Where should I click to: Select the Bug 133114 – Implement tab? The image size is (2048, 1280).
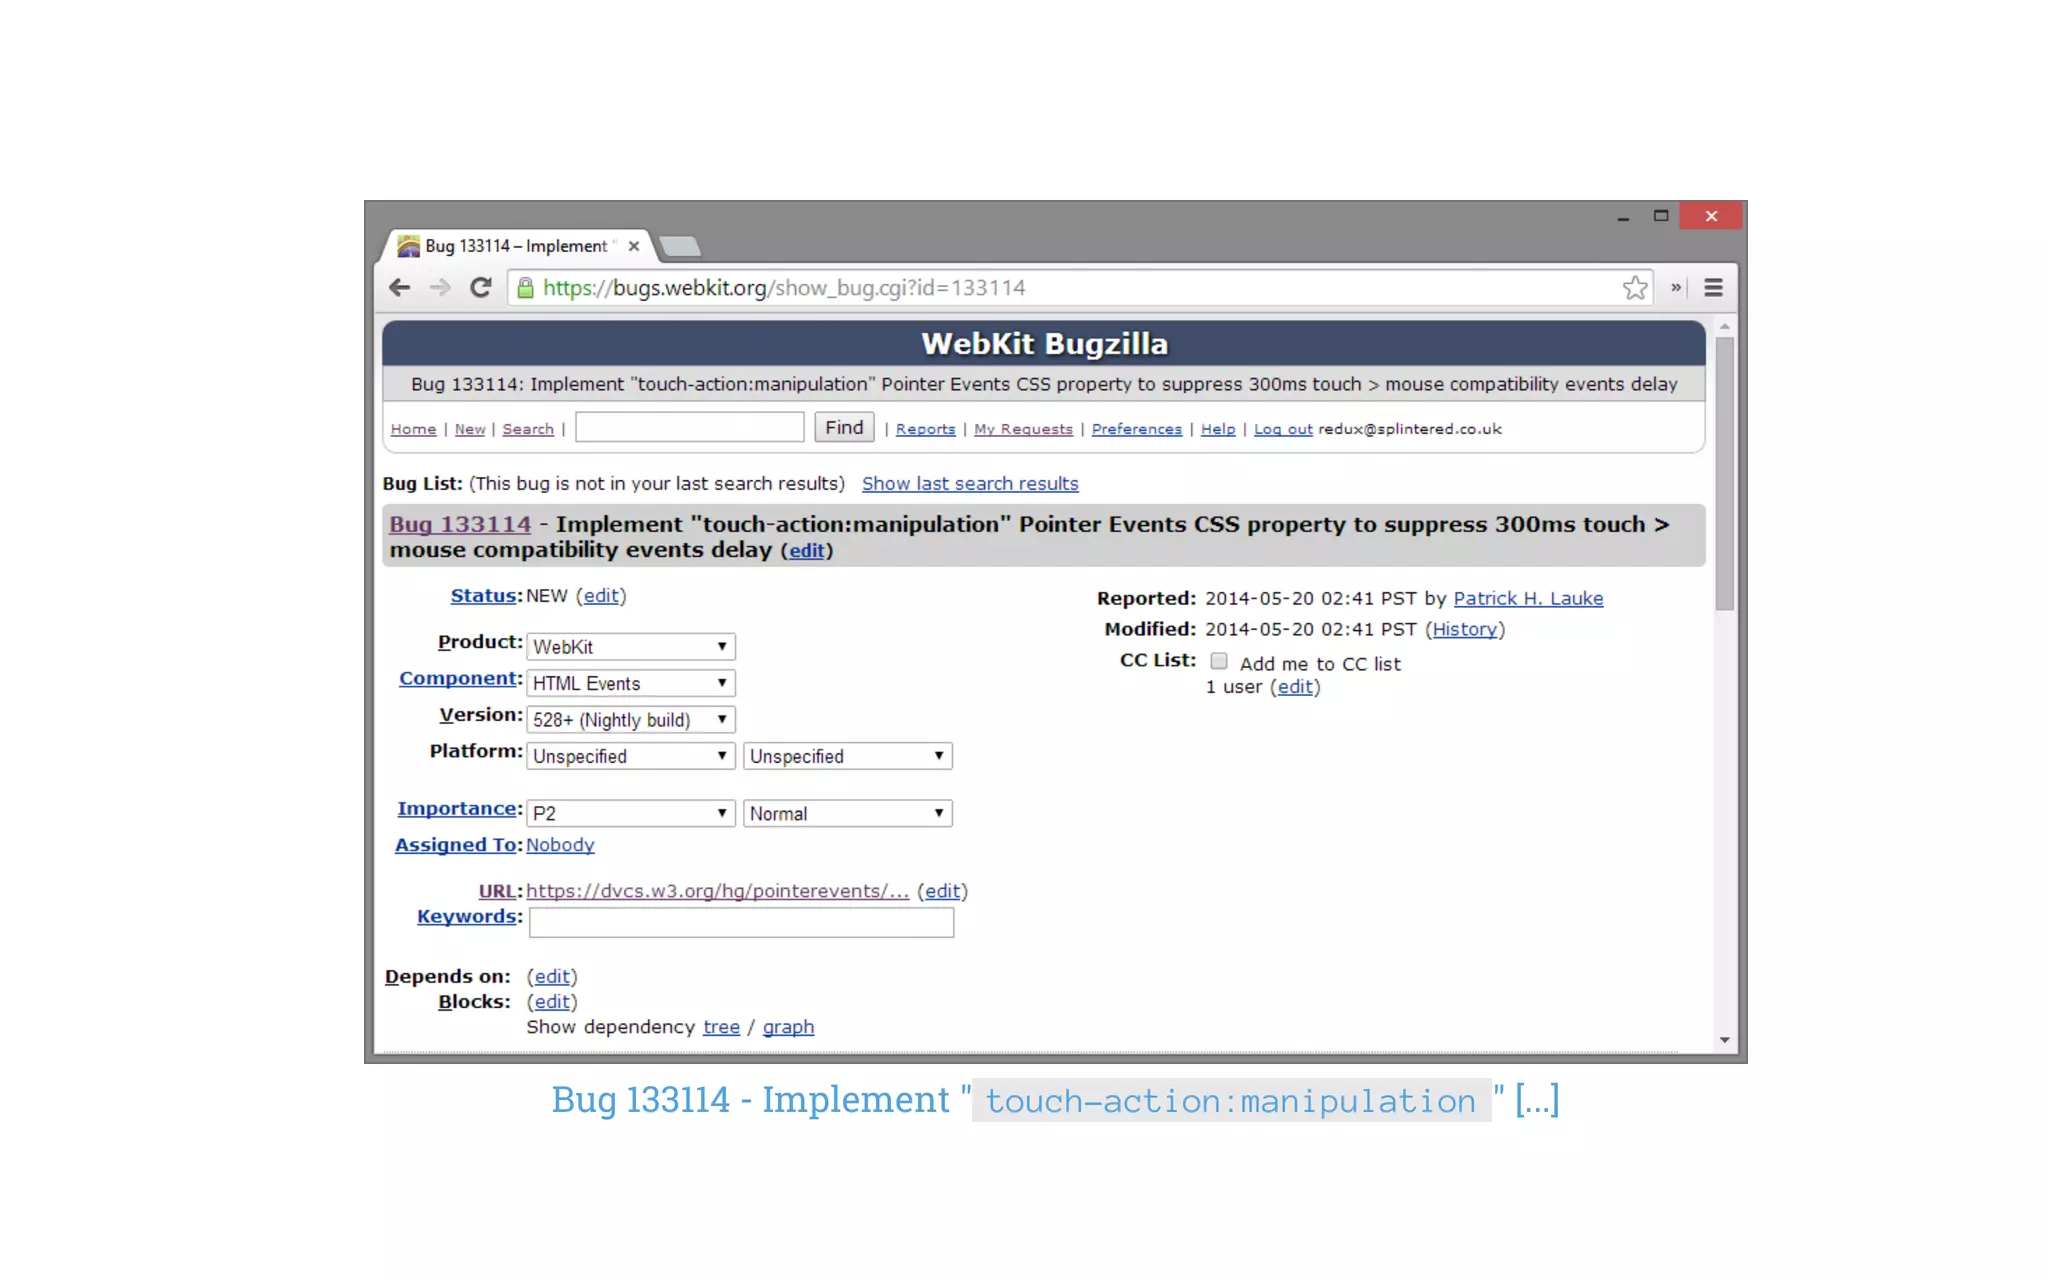click(515, 246)
